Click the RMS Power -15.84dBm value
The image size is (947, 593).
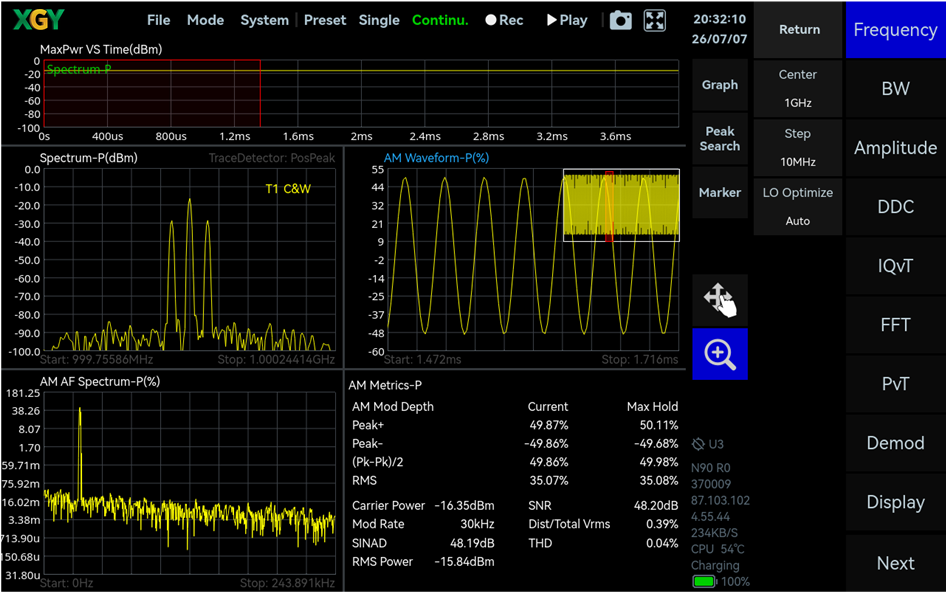click(x=464, y=562)
